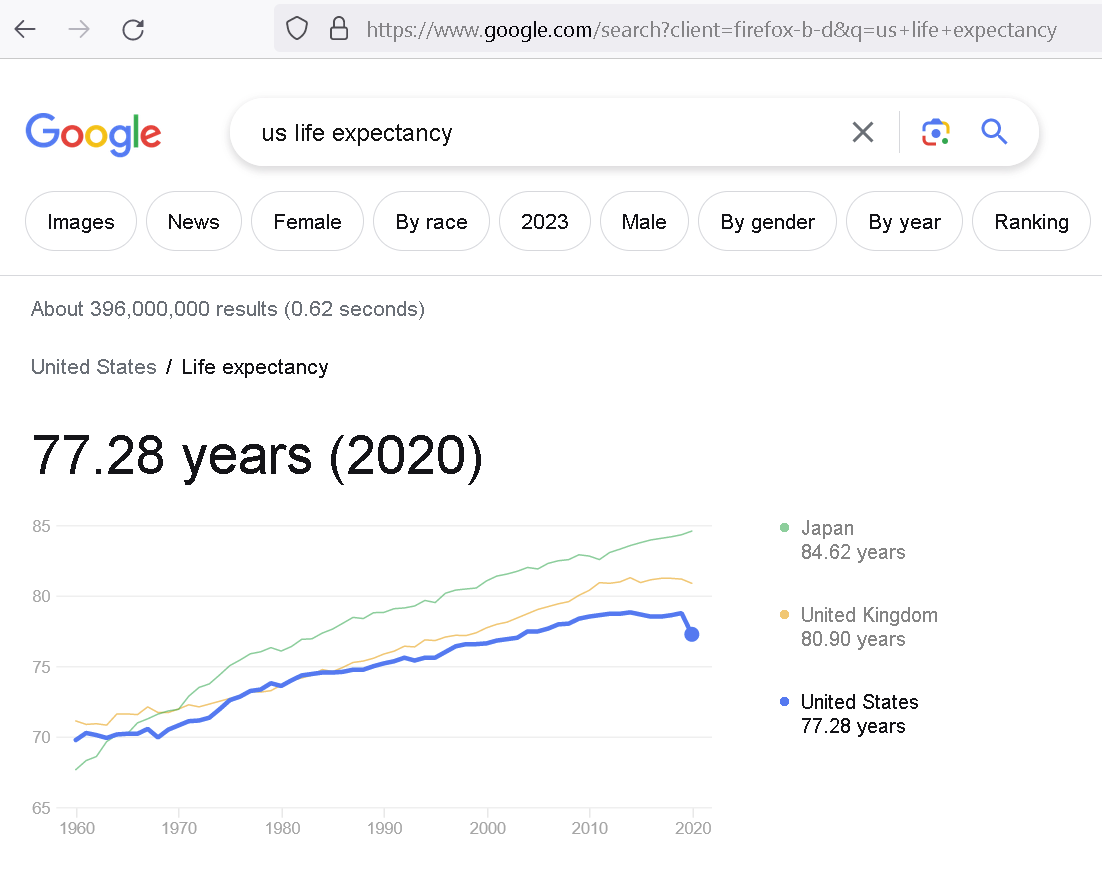Image resolution: width=1102 pixels, height=873 pixels.
Task: Click the browser back arrow
Action: coord(25,30)
